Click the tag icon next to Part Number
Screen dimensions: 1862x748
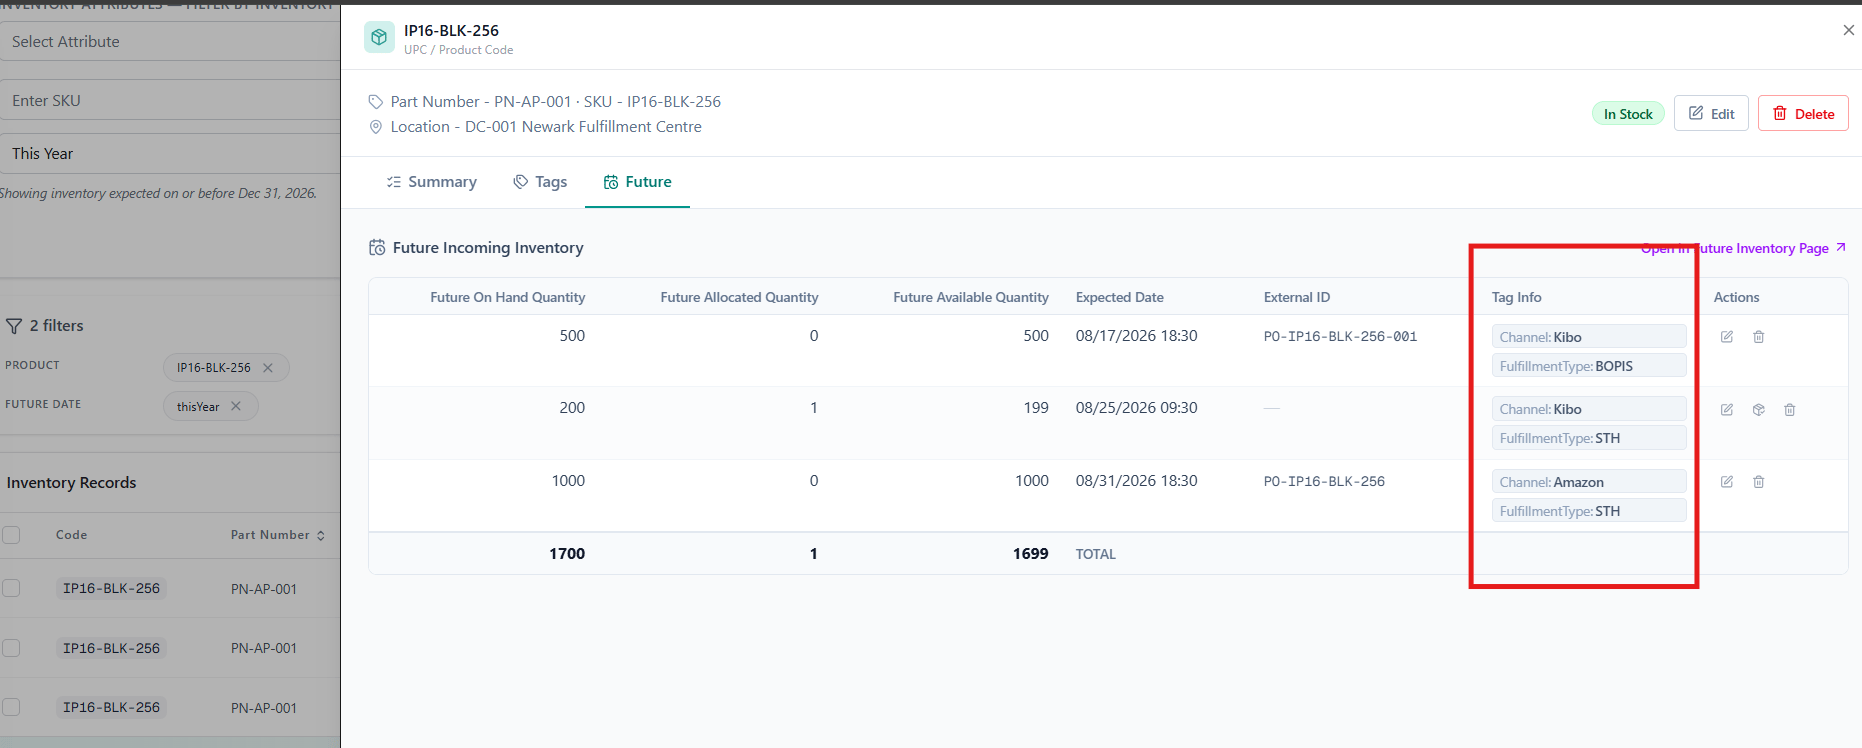pos(376,102)
